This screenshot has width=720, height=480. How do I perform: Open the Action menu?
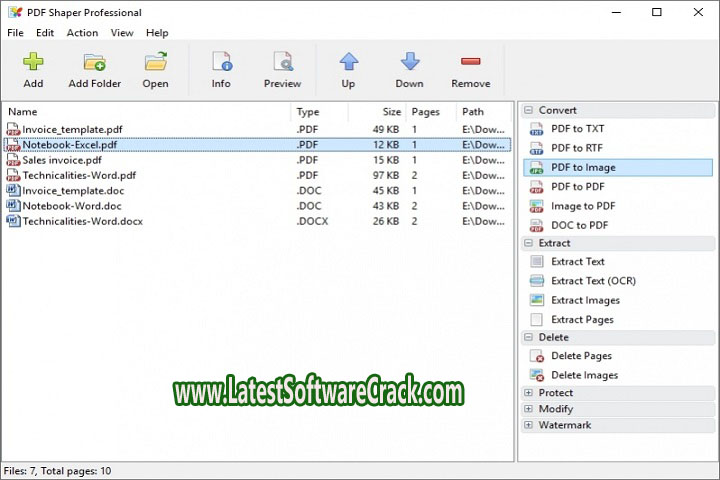[82, 33]
